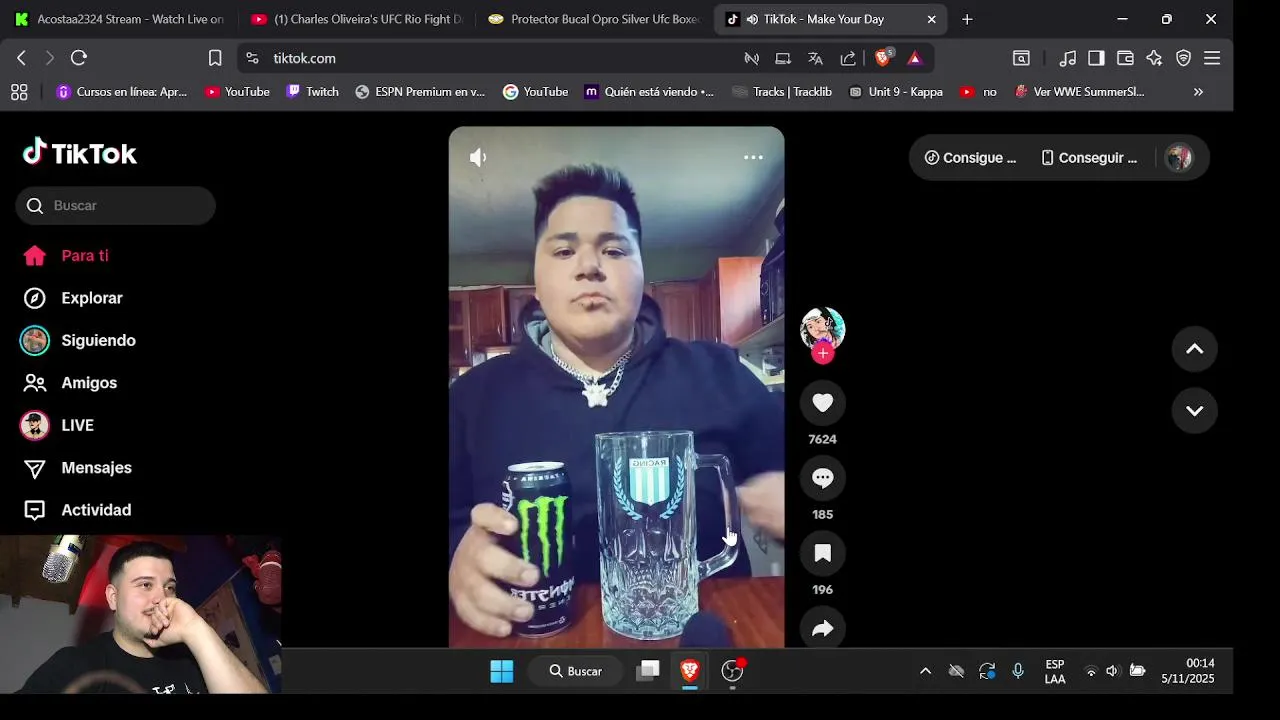Open Brave playlist music icon
The width and height of the screenshot is (1280, 720).
(1068, 58)
